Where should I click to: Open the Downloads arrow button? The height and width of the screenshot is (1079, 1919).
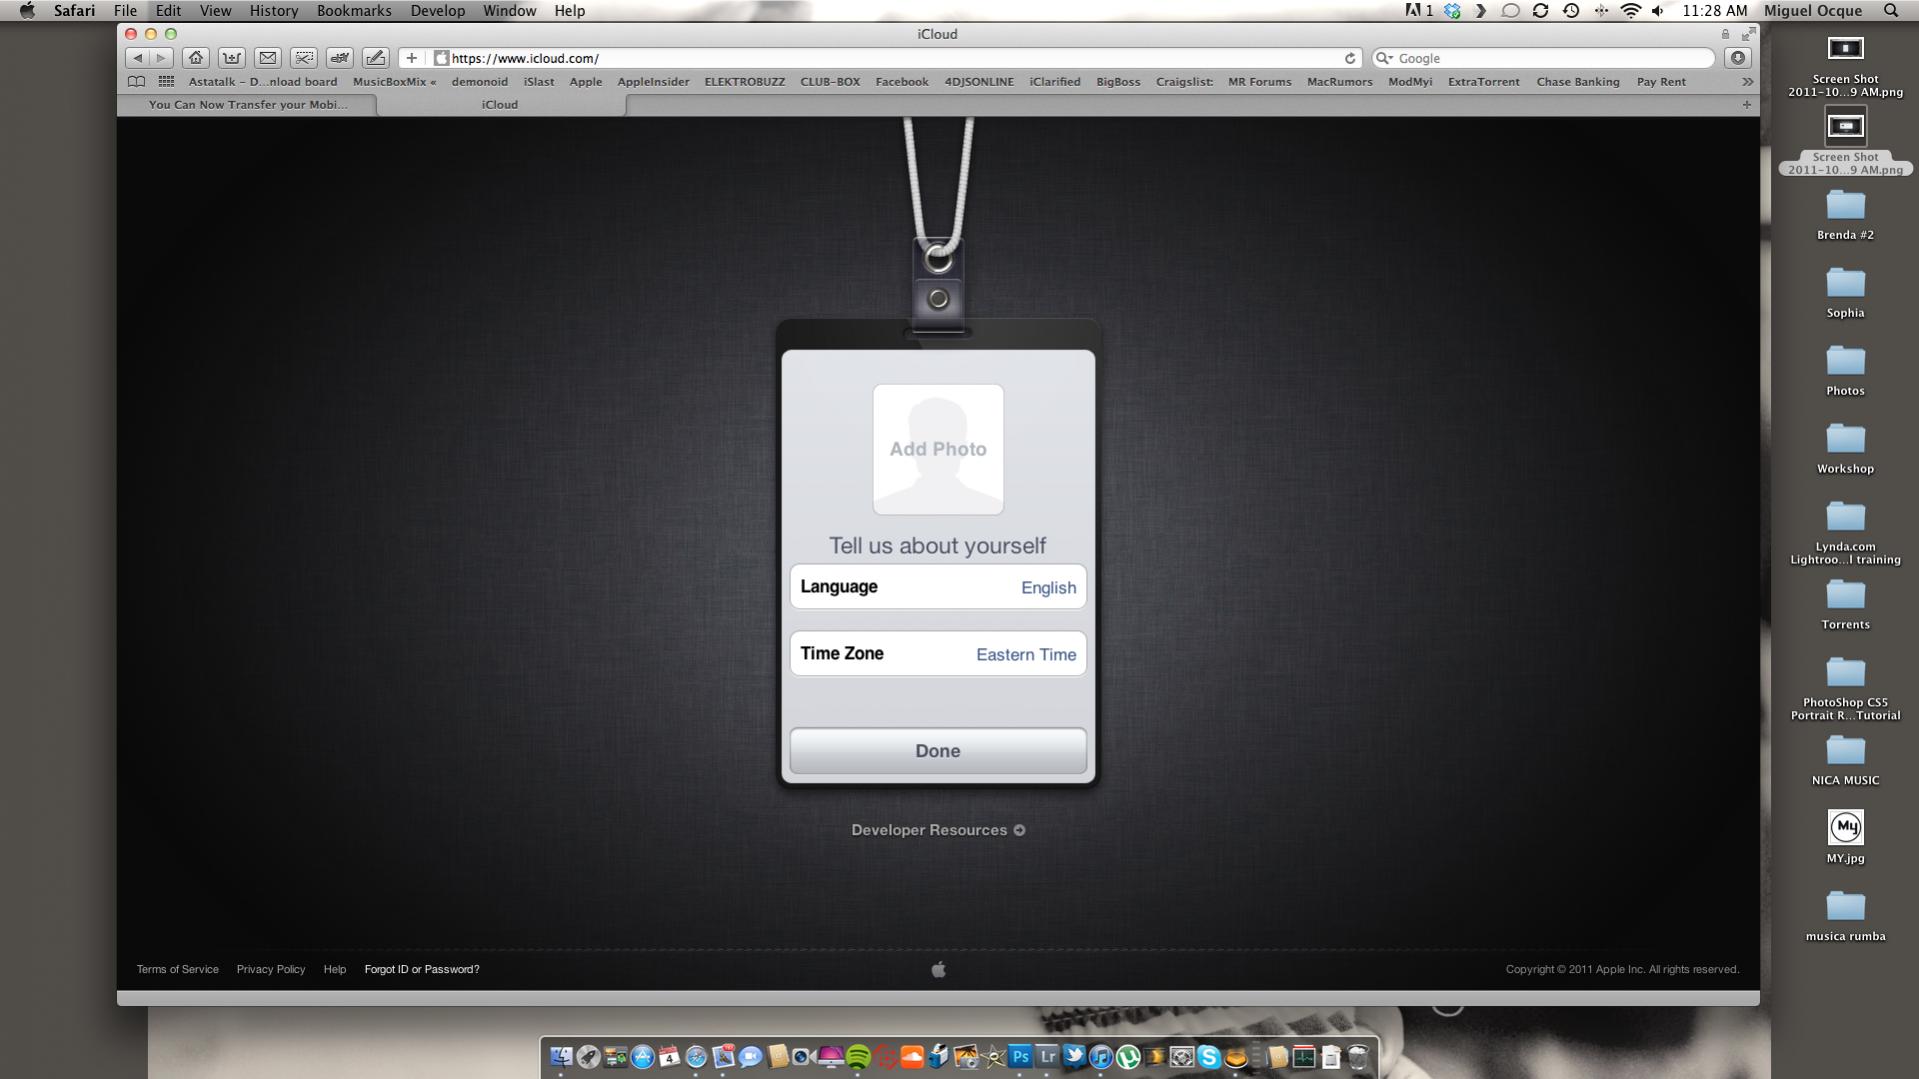click(x=1738, y=58)
